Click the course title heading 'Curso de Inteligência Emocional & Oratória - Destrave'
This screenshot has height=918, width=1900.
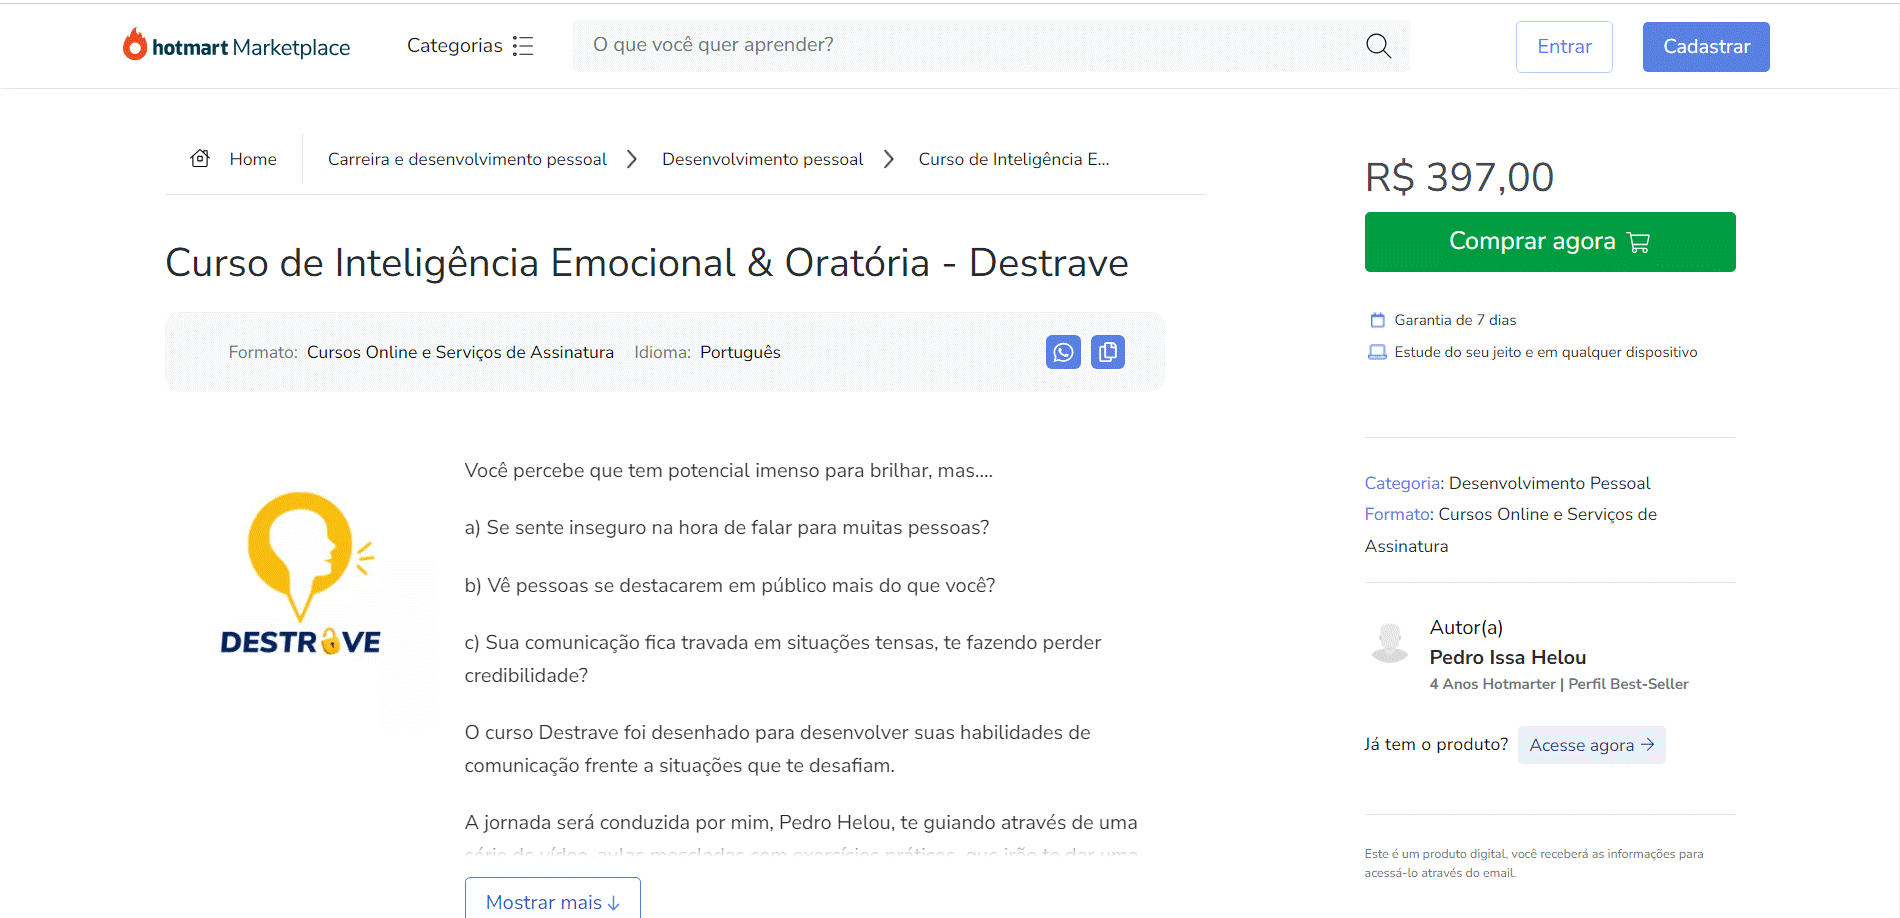pyautogui.click(x=647, y=263)
